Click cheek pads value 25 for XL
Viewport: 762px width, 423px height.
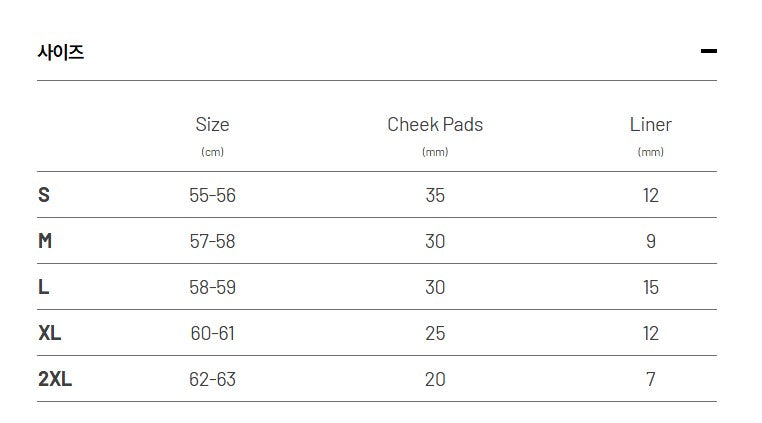tap(435, 333)
